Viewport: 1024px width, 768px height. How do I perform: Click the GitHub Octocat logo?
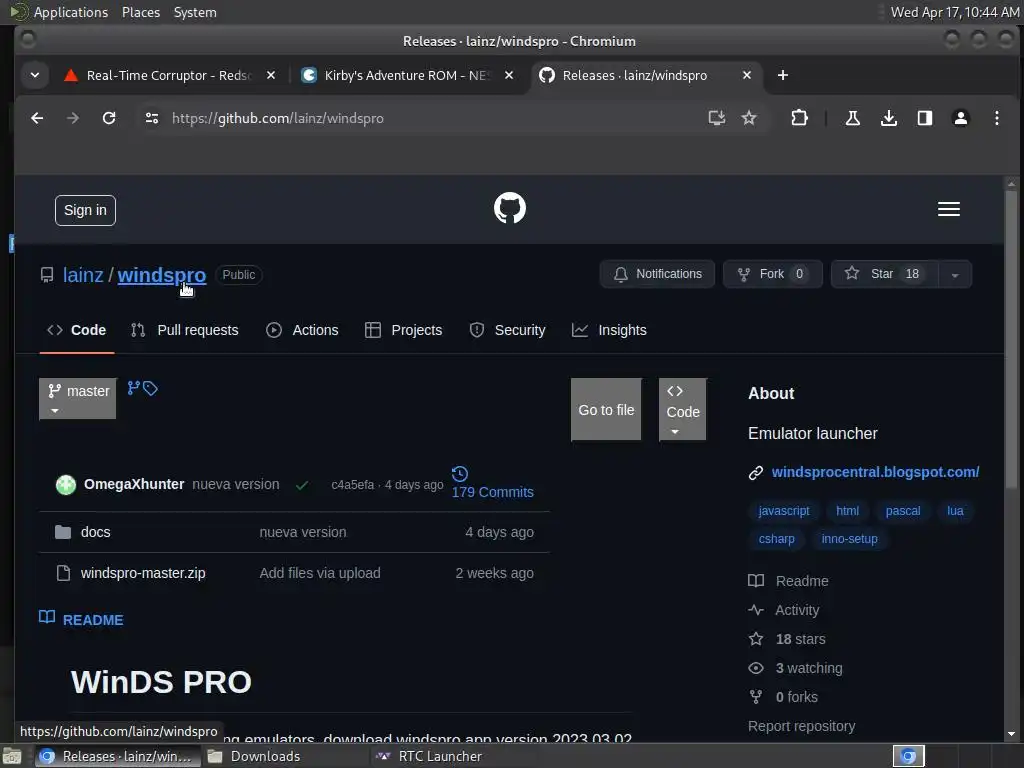tap(509, 208)
